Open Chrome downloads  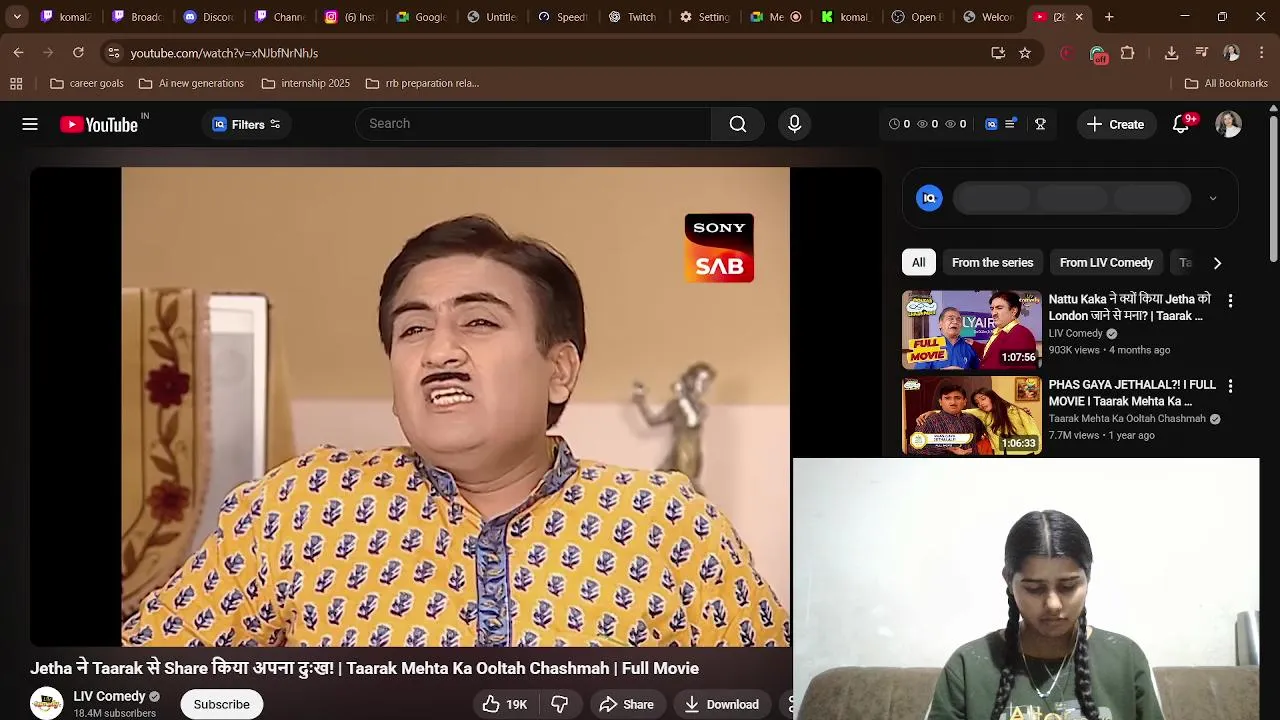[1172, 53]
